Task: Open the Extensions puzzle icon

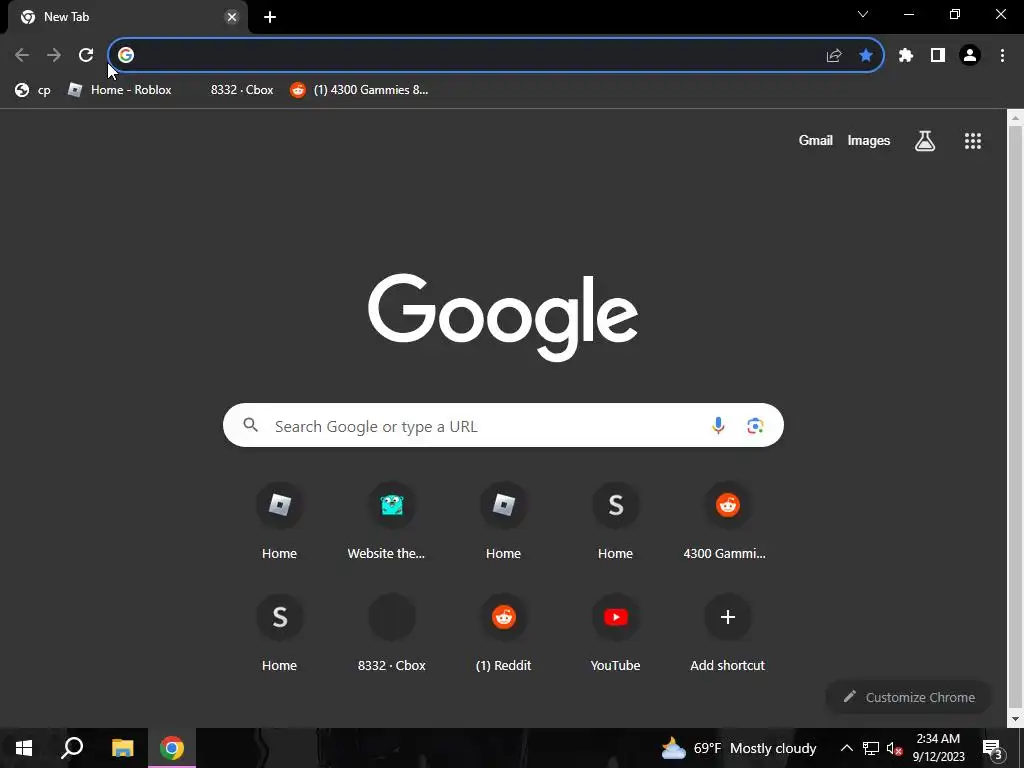Action: point(905,55)
